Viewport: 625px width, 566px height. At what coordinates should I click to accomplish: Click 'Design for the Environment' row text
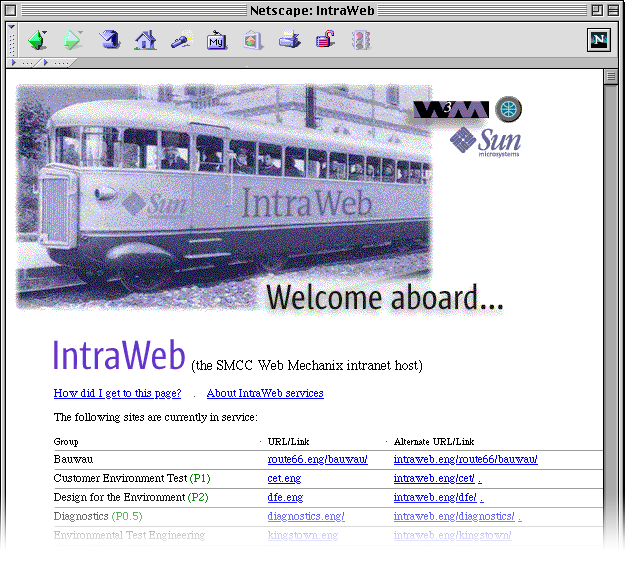click(120, 497)
